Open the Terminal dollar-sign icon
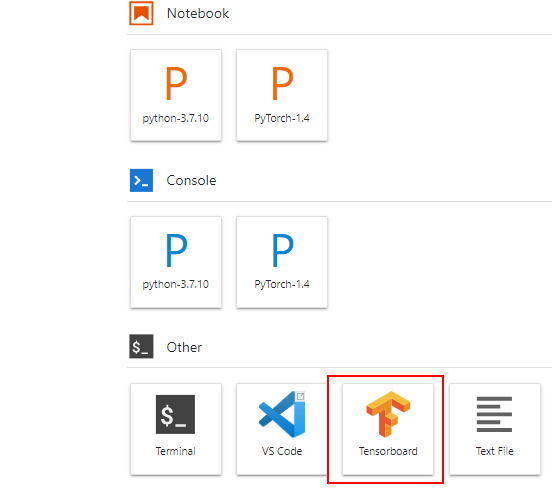The height and width of the screenshot is (491, 552). [175, 414]
